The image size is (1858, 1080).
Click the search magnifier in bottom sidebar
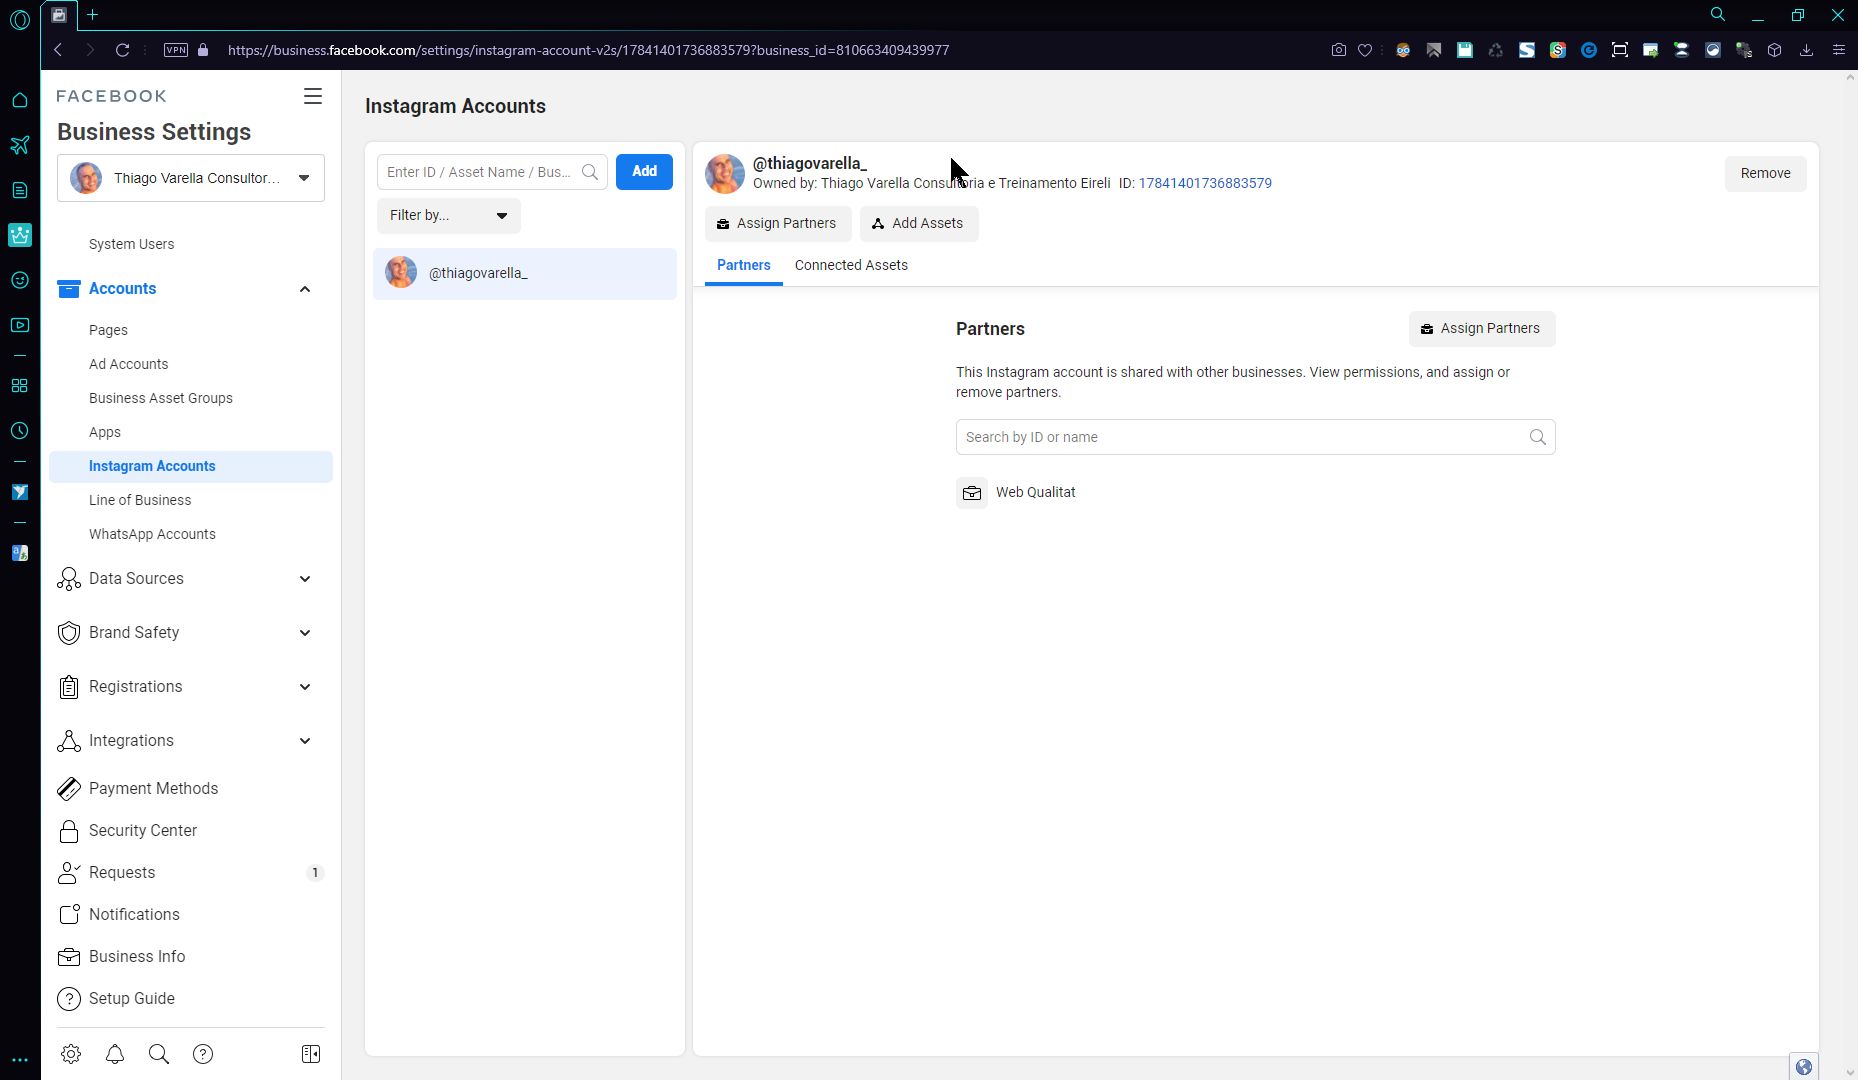click(159, 1054)
